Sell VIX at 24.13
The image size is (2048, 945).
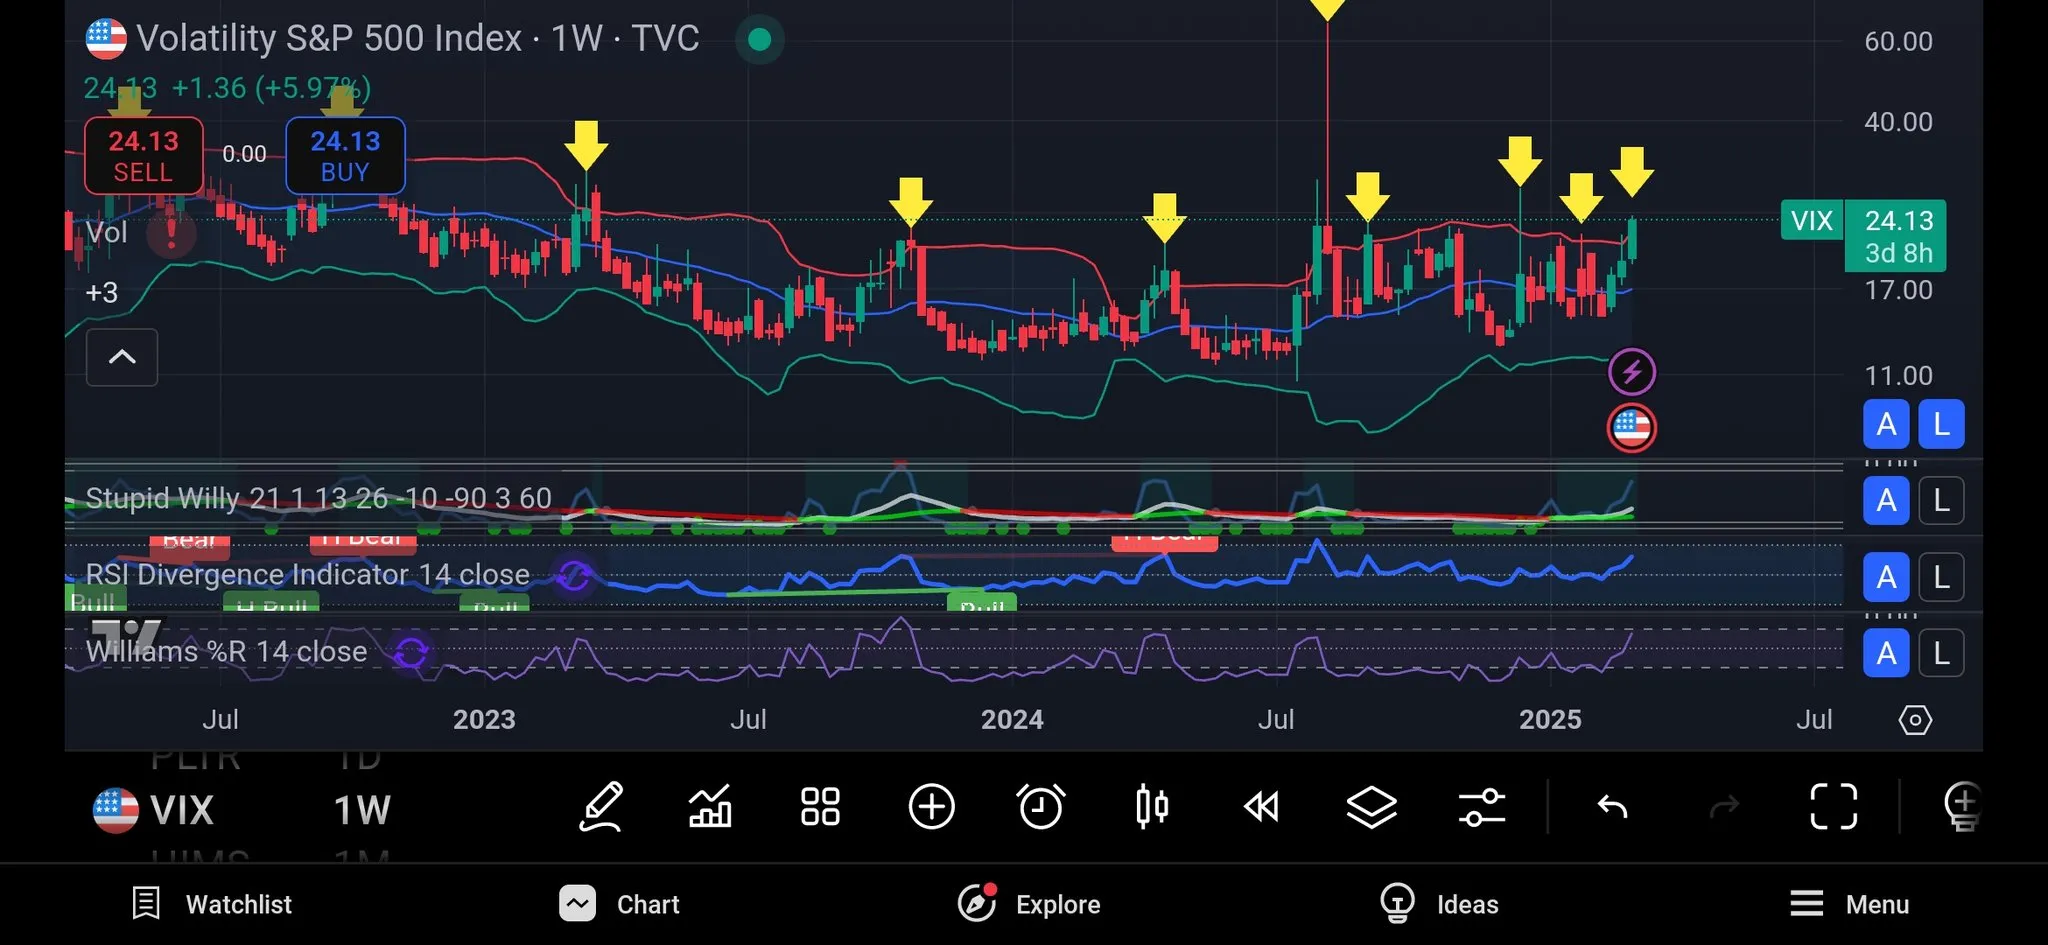(144, 156)
